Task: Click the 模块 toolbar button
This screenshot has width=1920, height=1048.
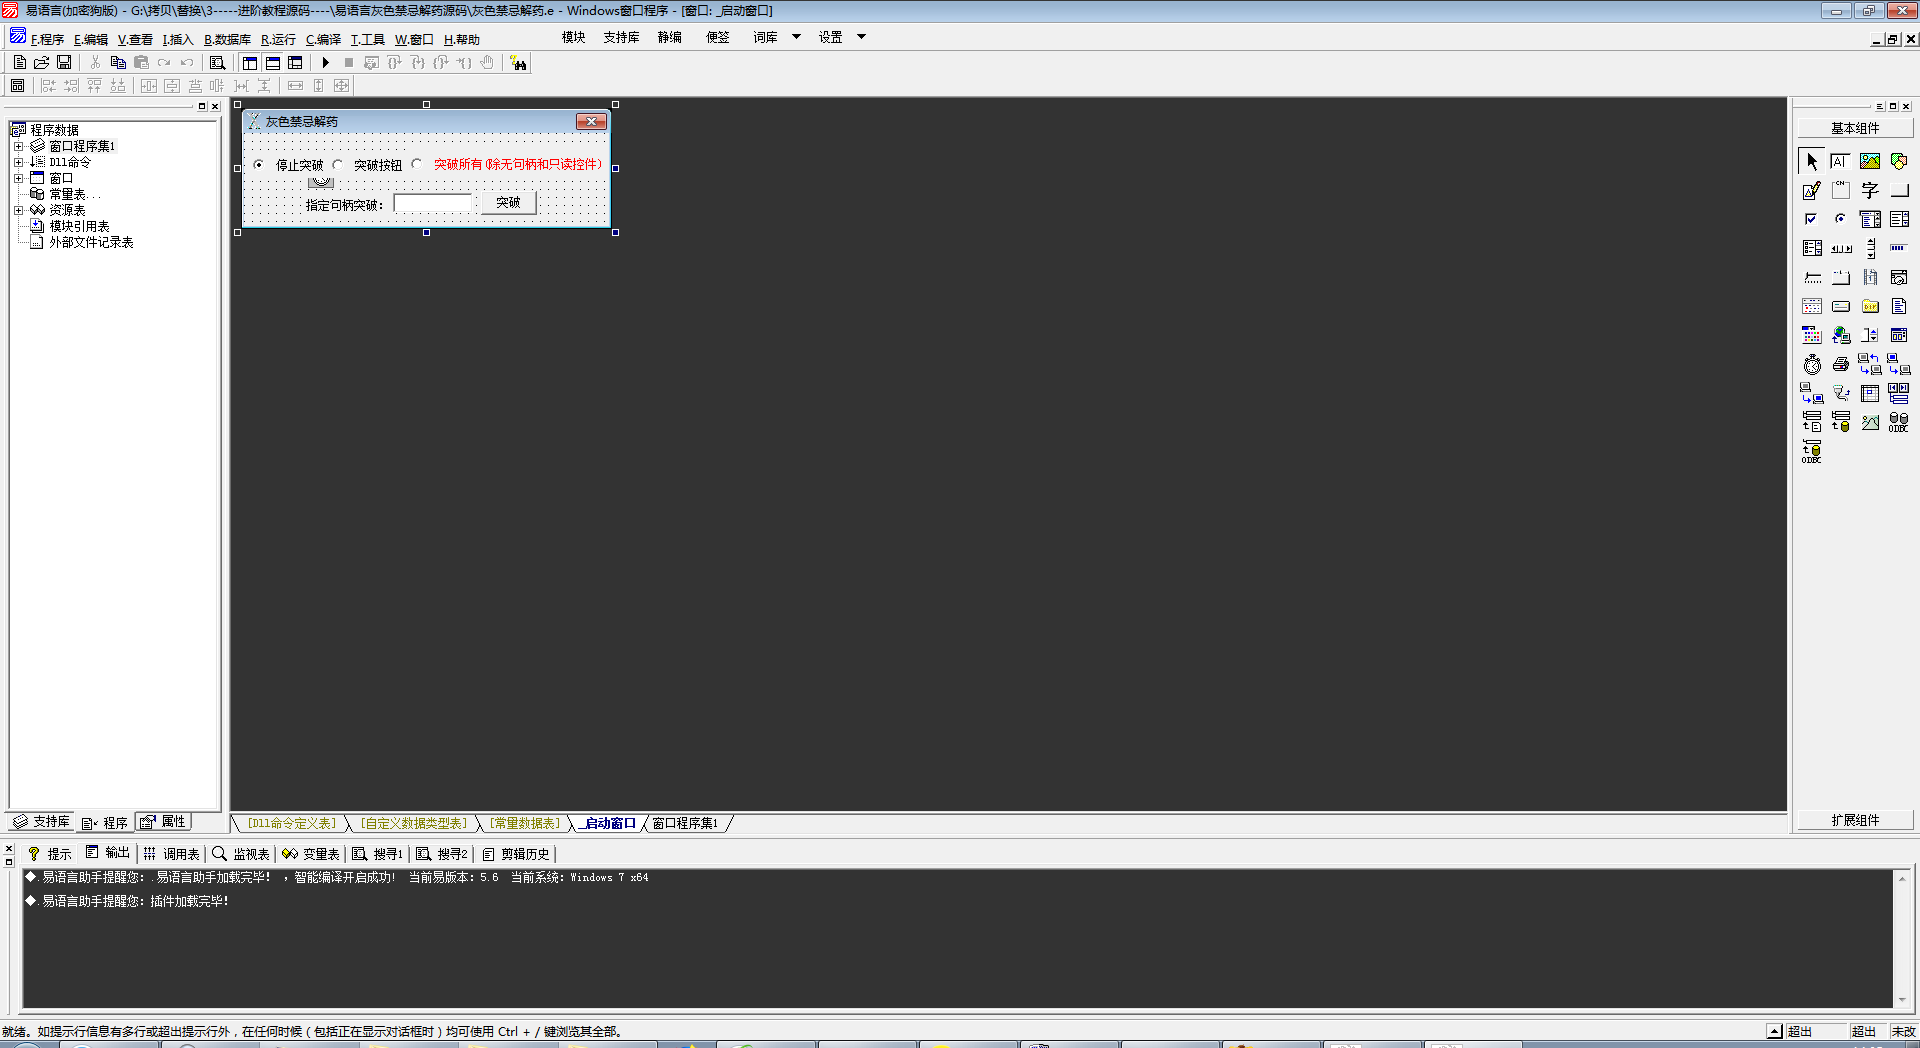Action: 573,38
